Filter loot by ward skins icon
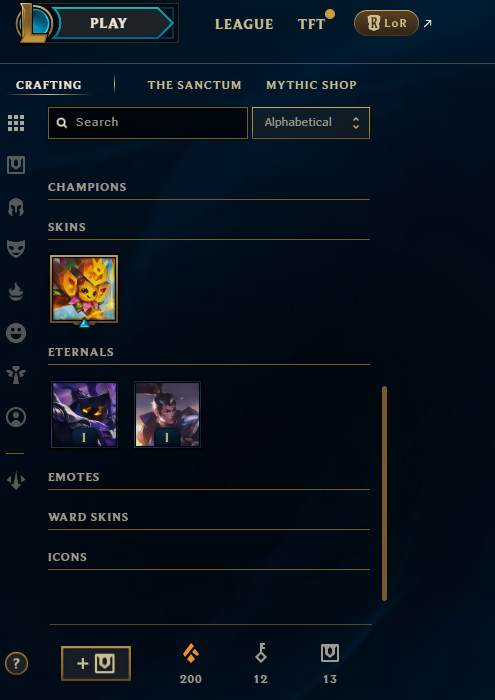This screenshot has width=495, height=700. click(16, 375)
